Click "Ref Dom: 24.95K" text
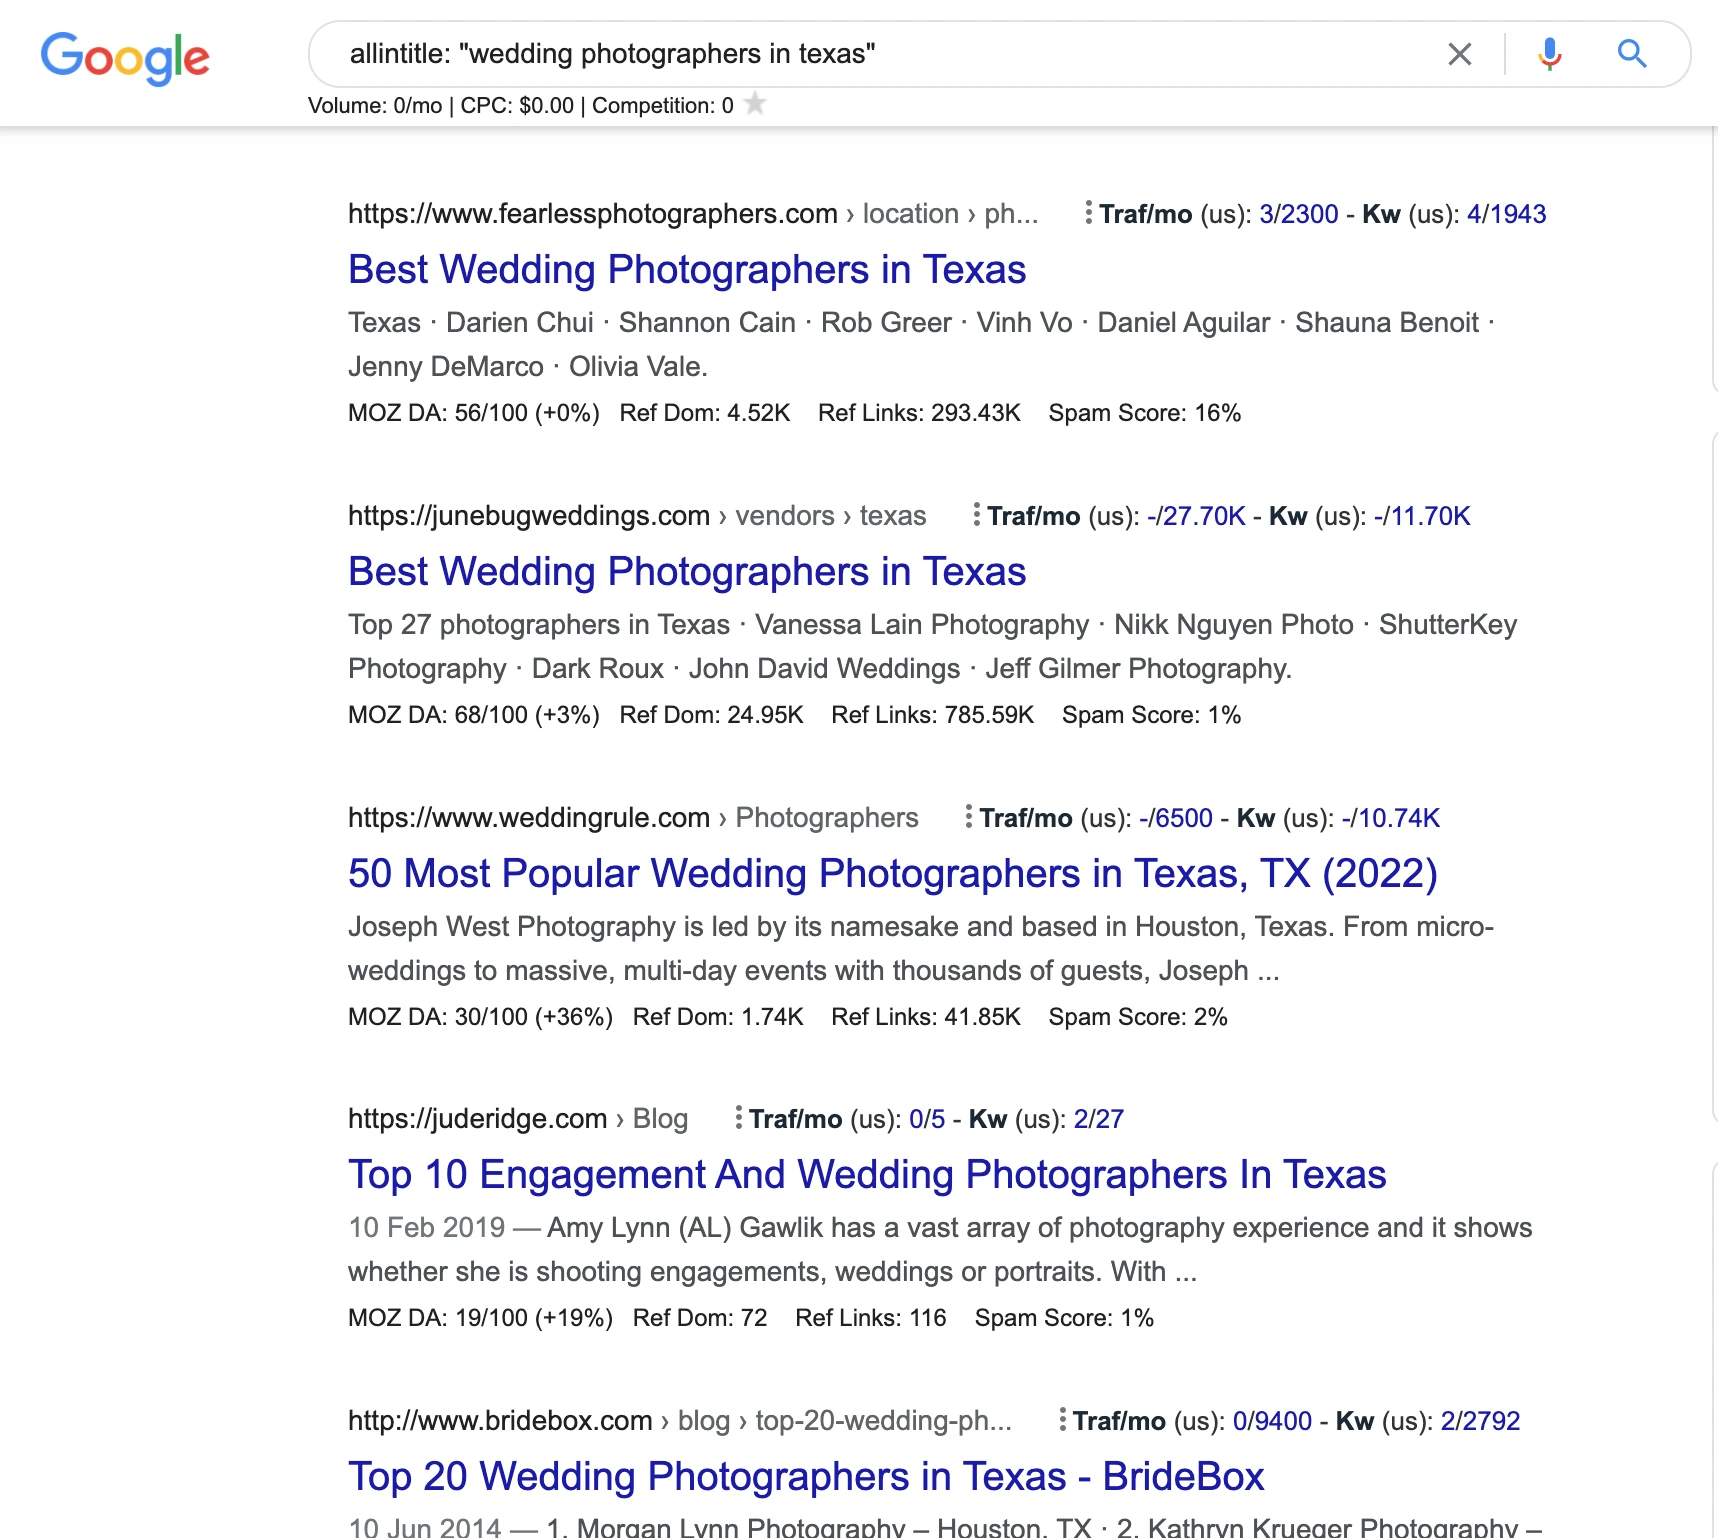Screen dimensions: 1718x1538 pos(712,715)
